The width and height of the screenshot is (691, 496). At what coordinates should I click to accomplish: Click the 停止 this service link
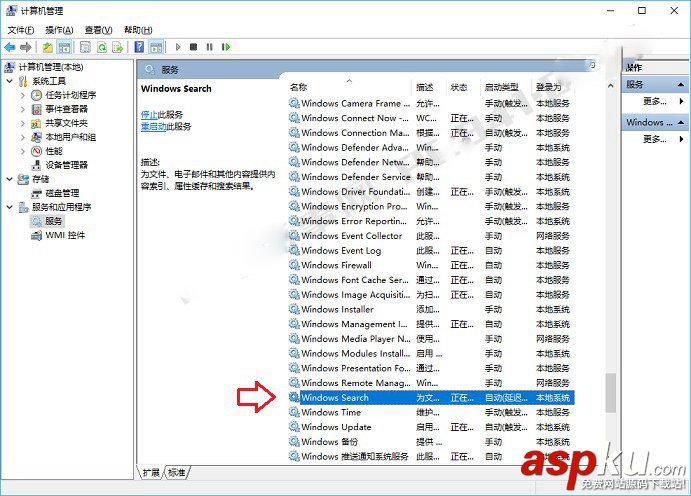point(149,115)
